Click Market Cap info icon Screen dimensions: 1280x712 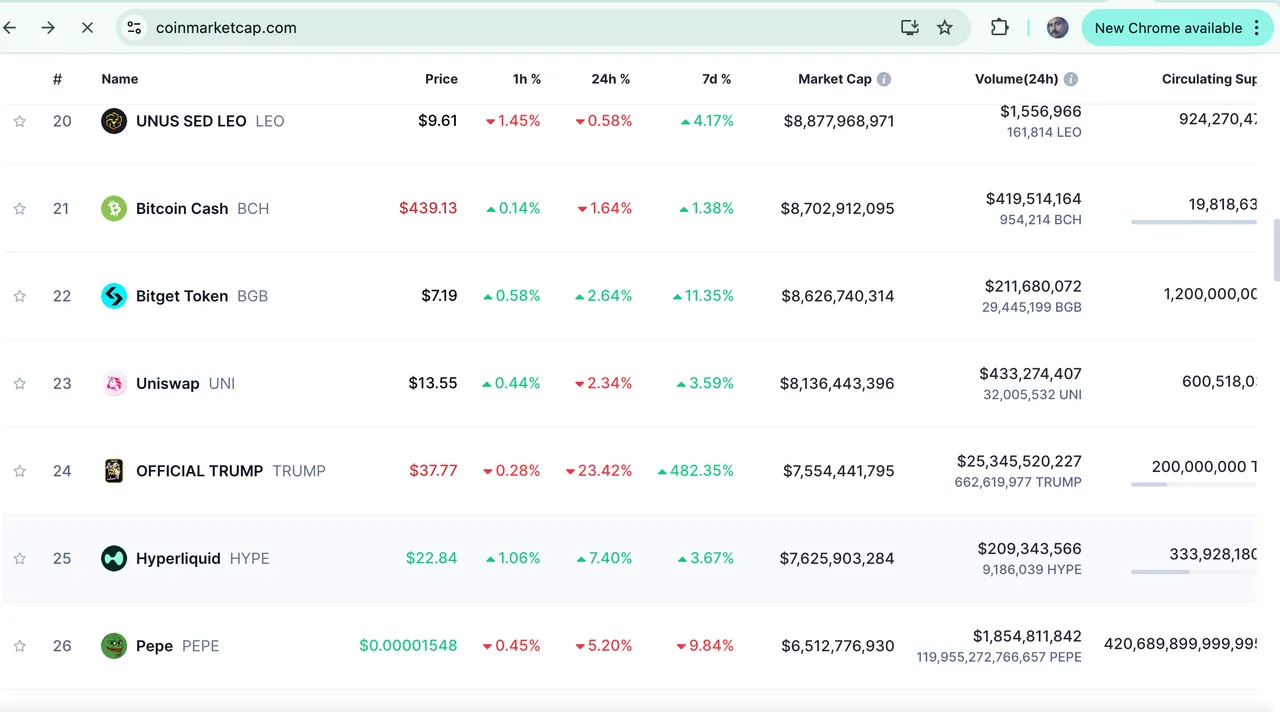coord(884,79)
